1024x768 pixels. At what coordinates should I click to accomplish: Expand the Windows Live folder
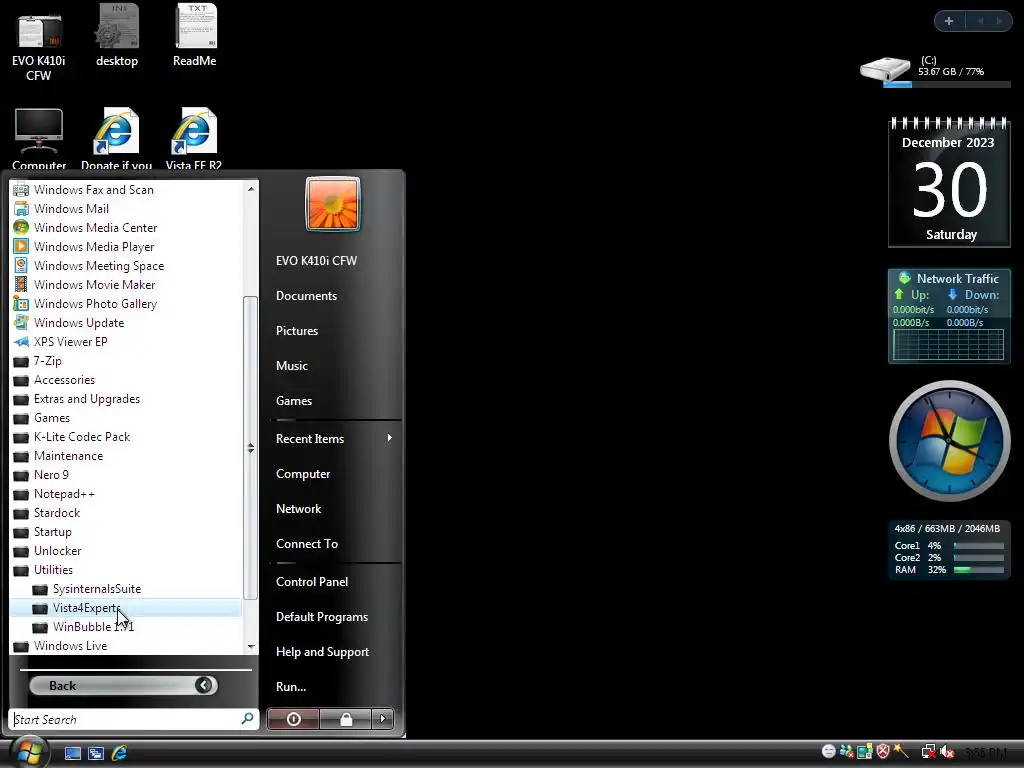pyautogui.click(x=126, y=646)
